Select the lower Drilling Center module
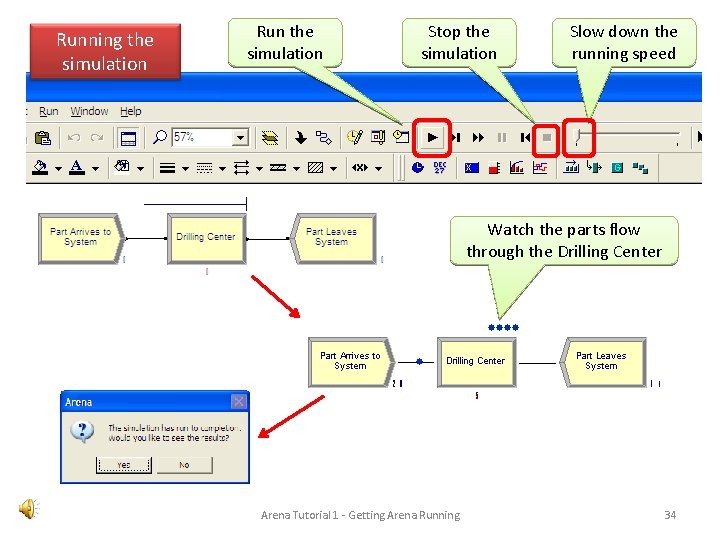The height and width of the screenshot is (540, 720). 477,363
